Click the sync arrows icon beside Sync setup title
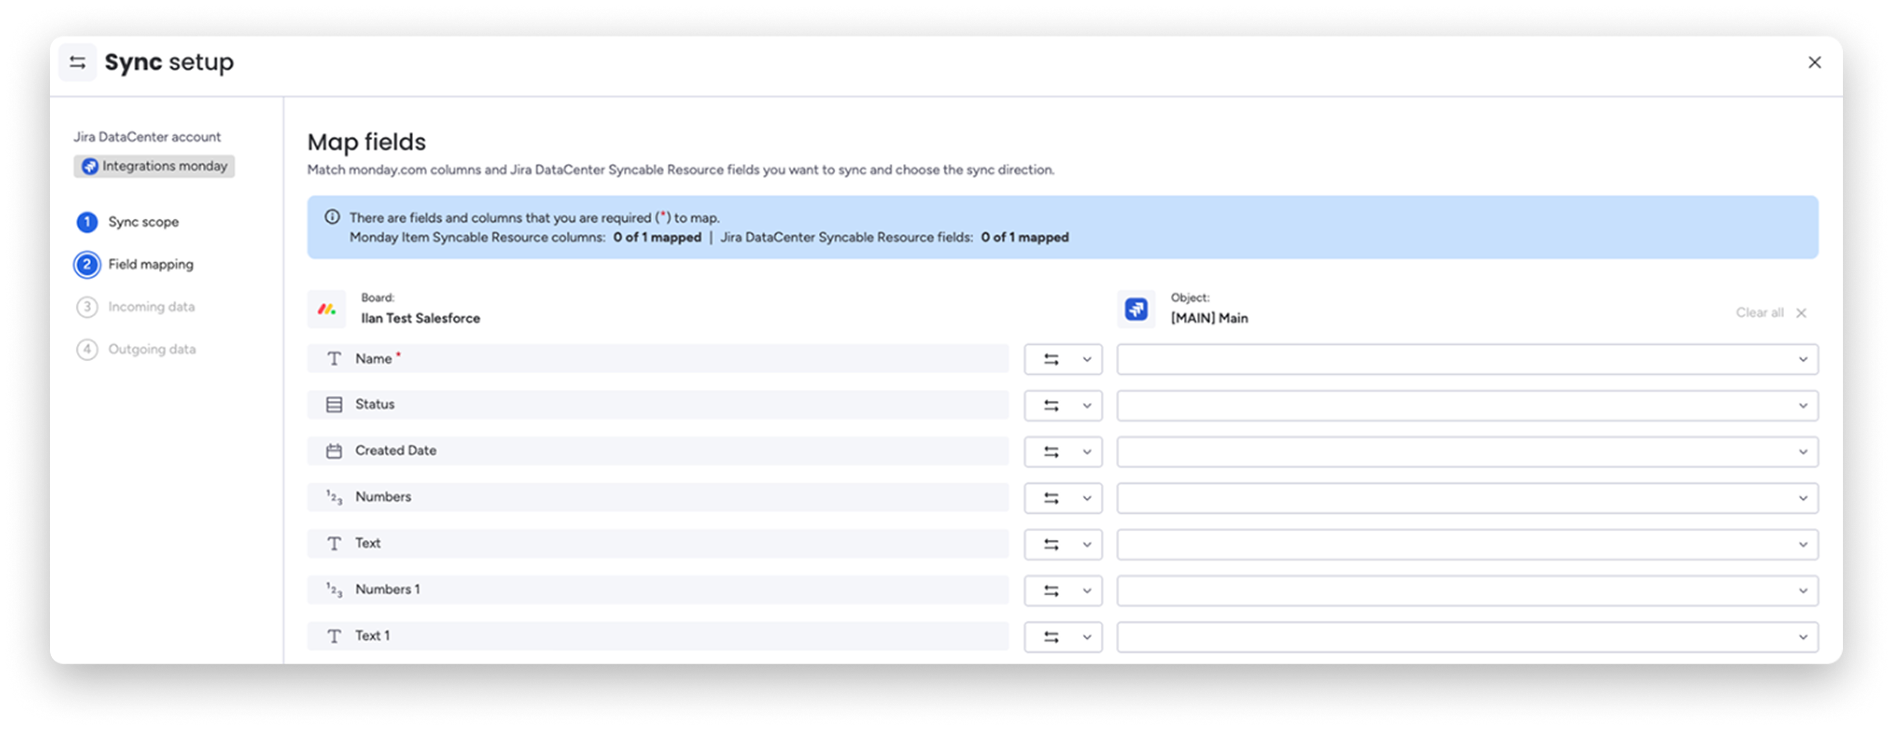The width and height of the screenshot is (1893, 730). [78, 62]
